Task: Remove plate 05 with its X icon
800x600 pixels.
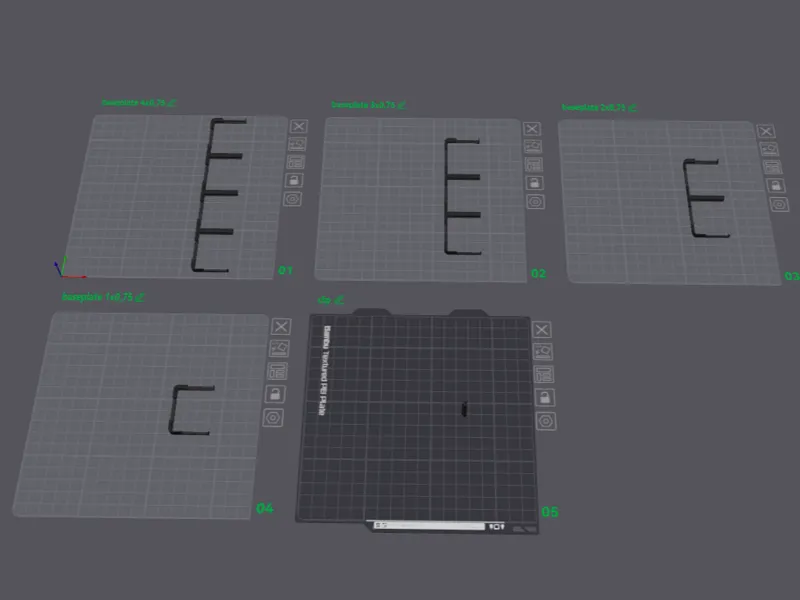Action: (x=542, y=330)
